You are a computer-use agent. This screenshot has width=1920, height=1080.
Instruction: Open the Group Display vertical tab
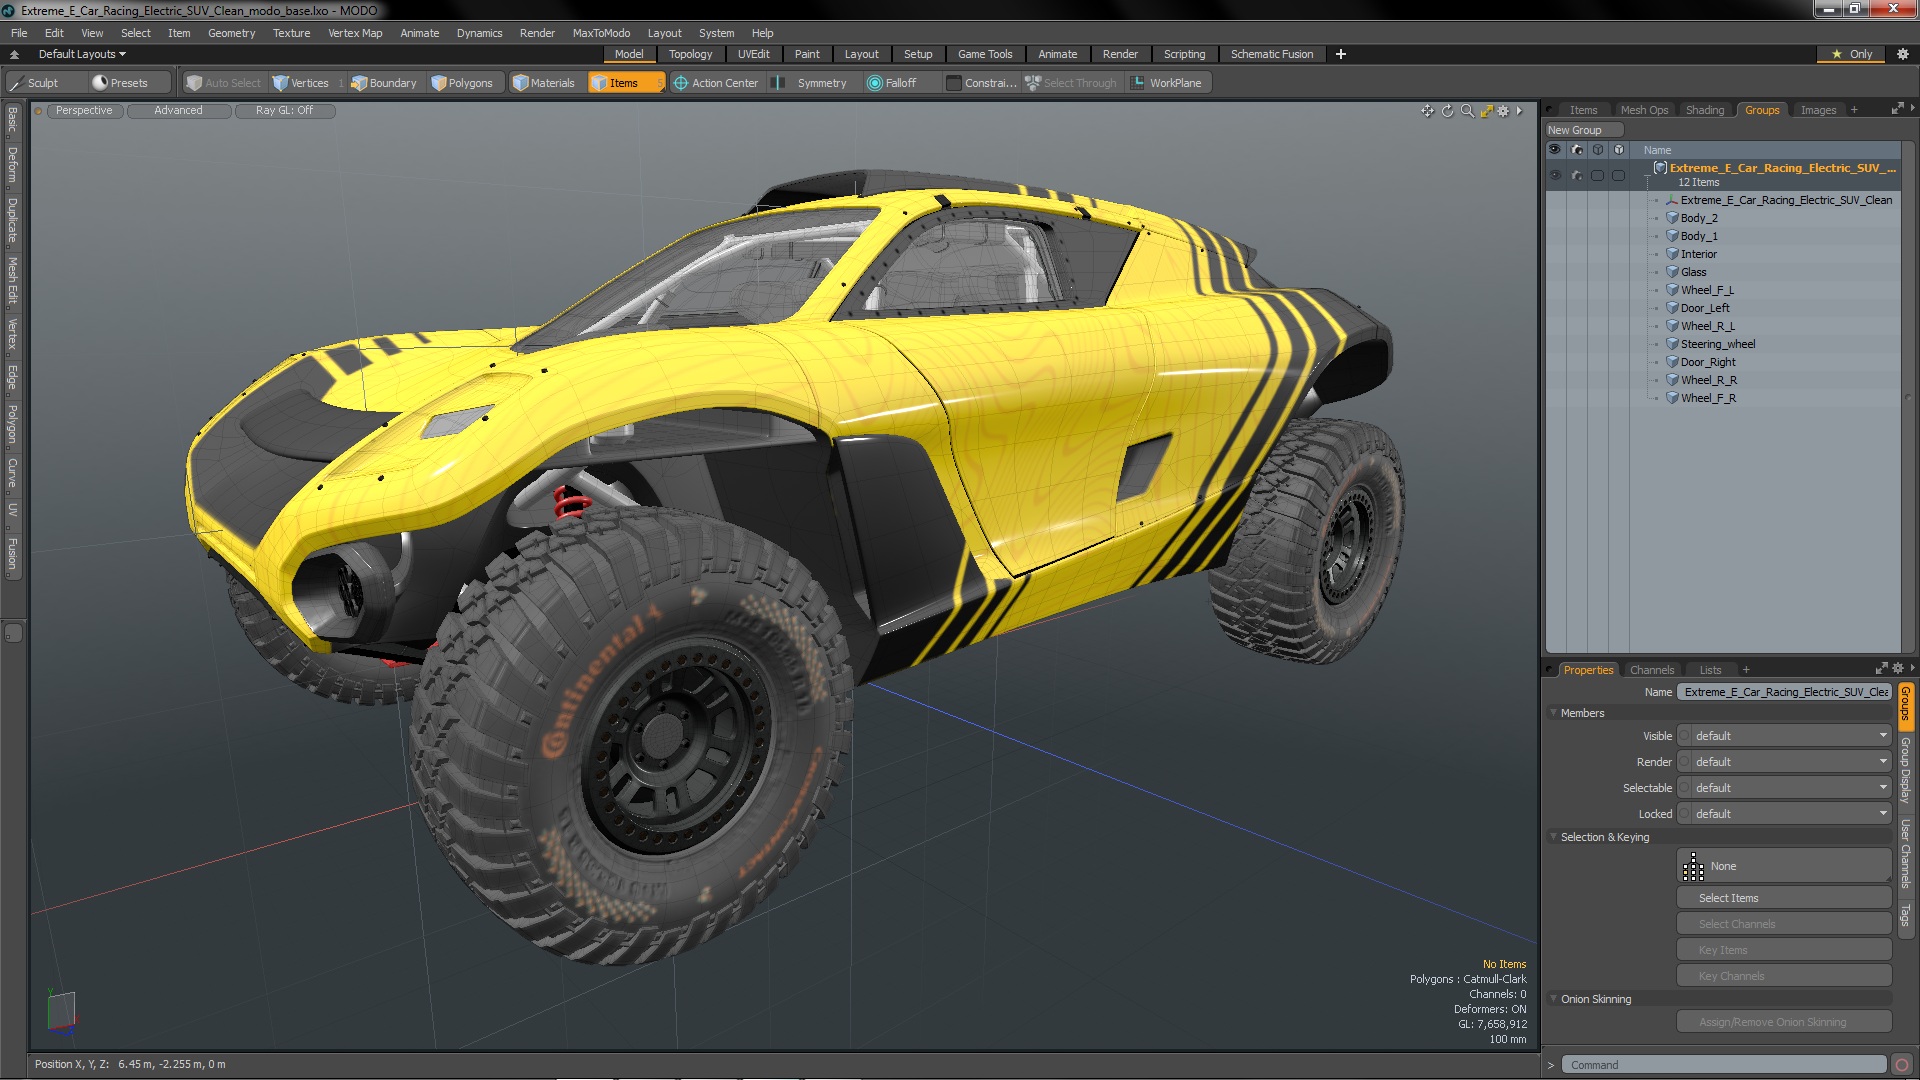click(1906, 770)
